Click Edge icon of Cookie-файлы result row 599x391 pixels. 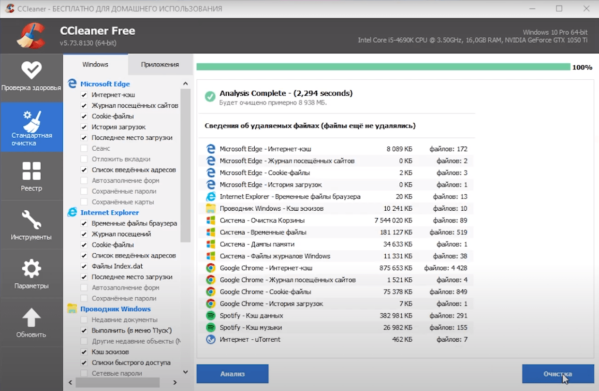tap(210, 173)
